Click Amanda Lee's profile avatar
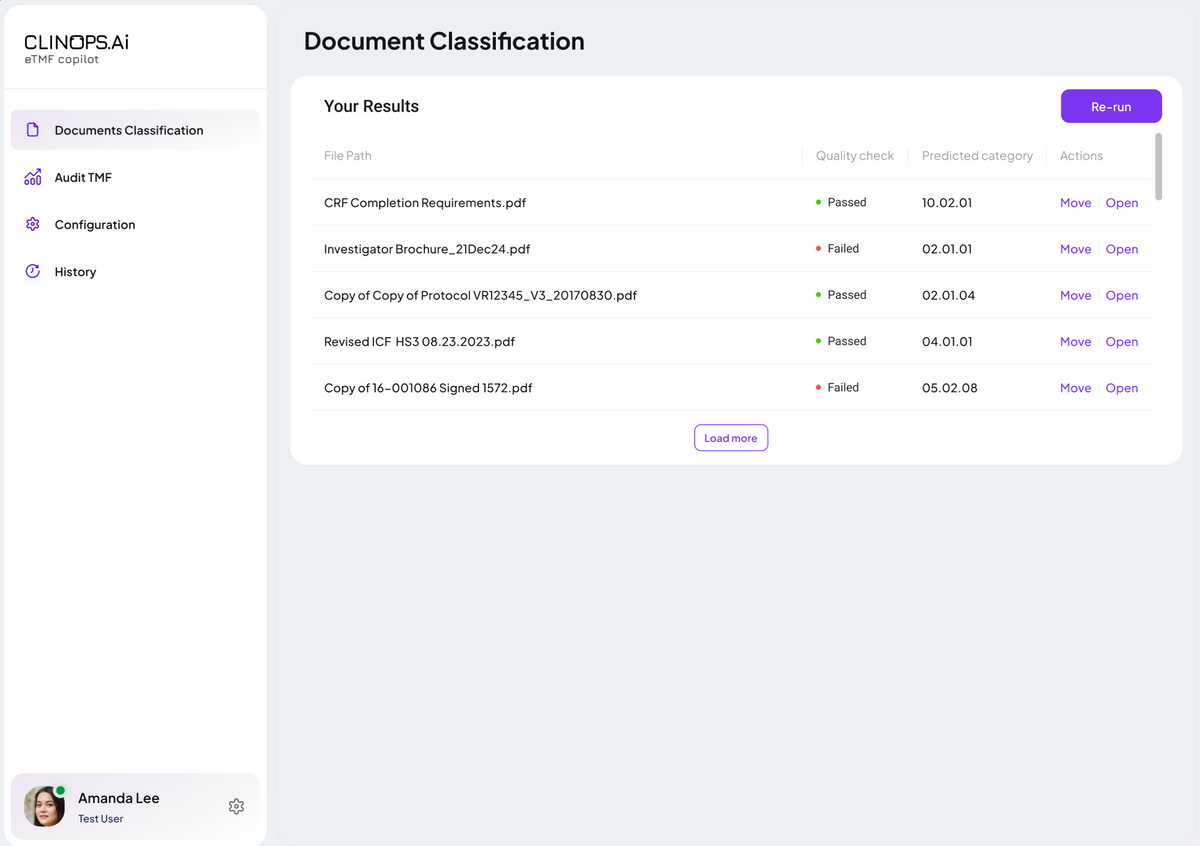Viewport: 1200px width, 846px height. coord(44,806)
